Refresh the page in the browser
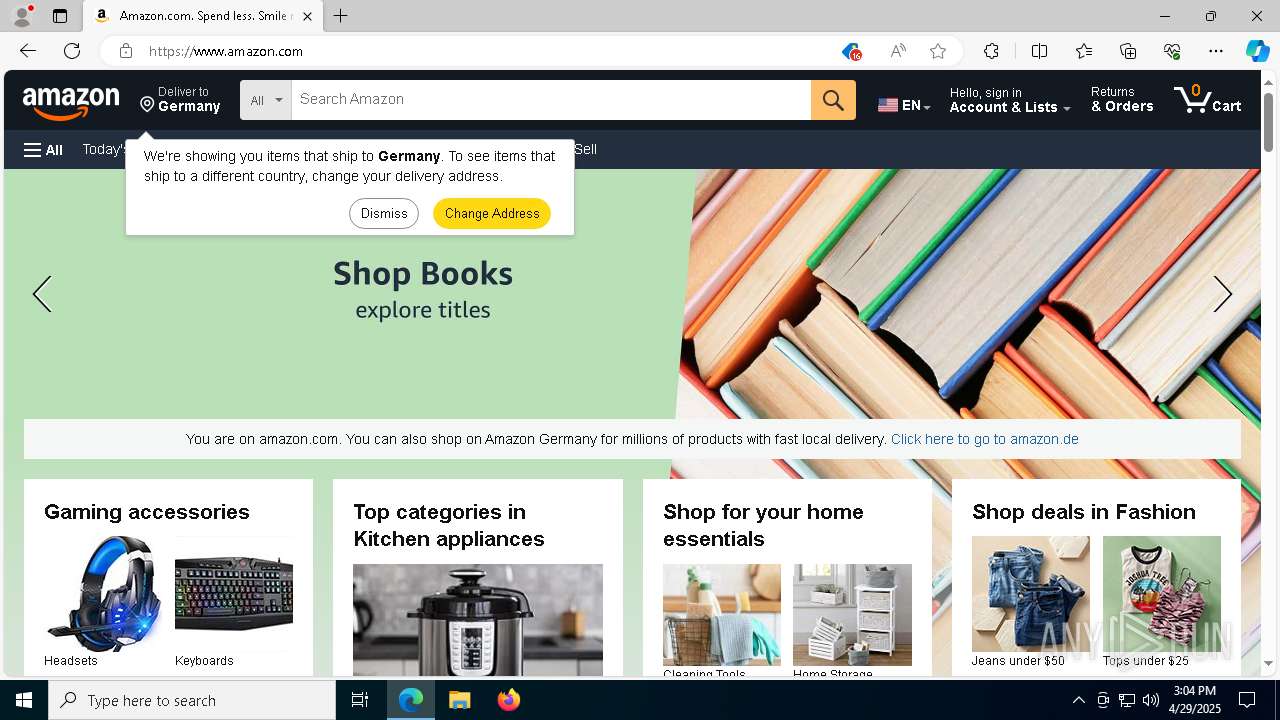Viewport: 1280px width, 720px height. tap(72, 51)
